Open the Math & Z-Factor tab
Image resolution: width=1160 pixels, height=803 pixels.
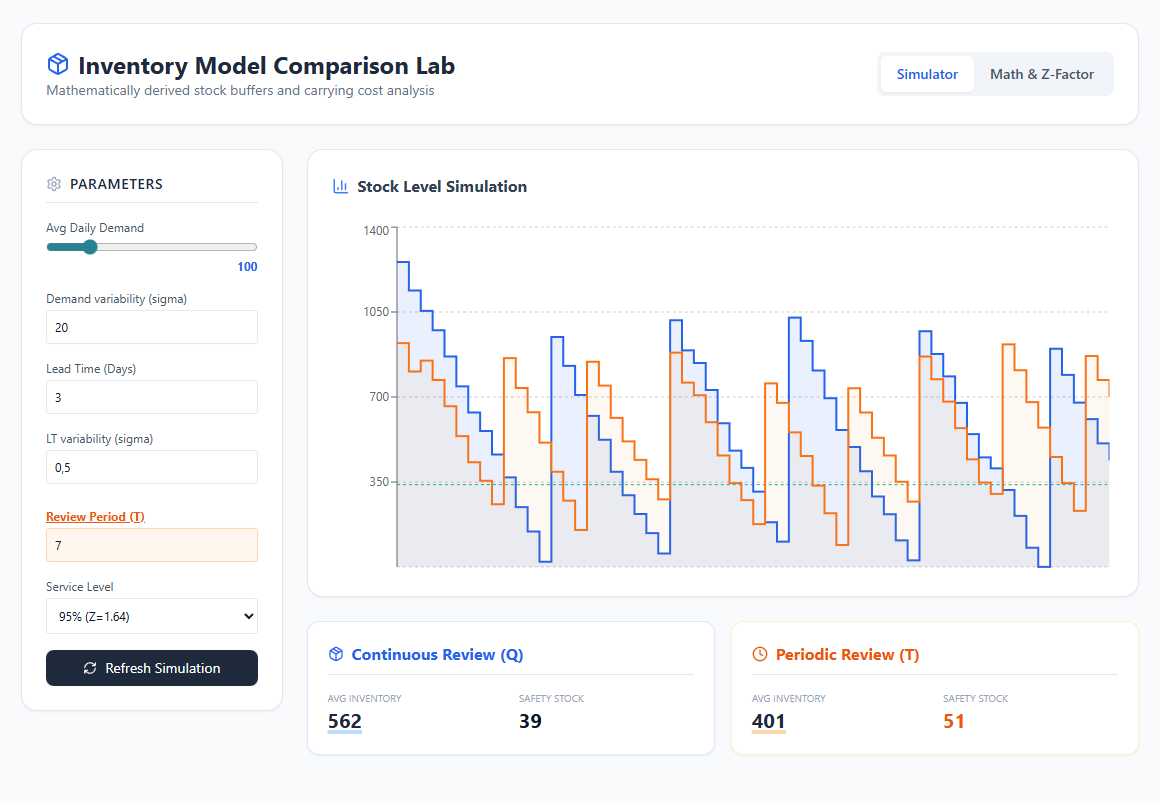1042,74
